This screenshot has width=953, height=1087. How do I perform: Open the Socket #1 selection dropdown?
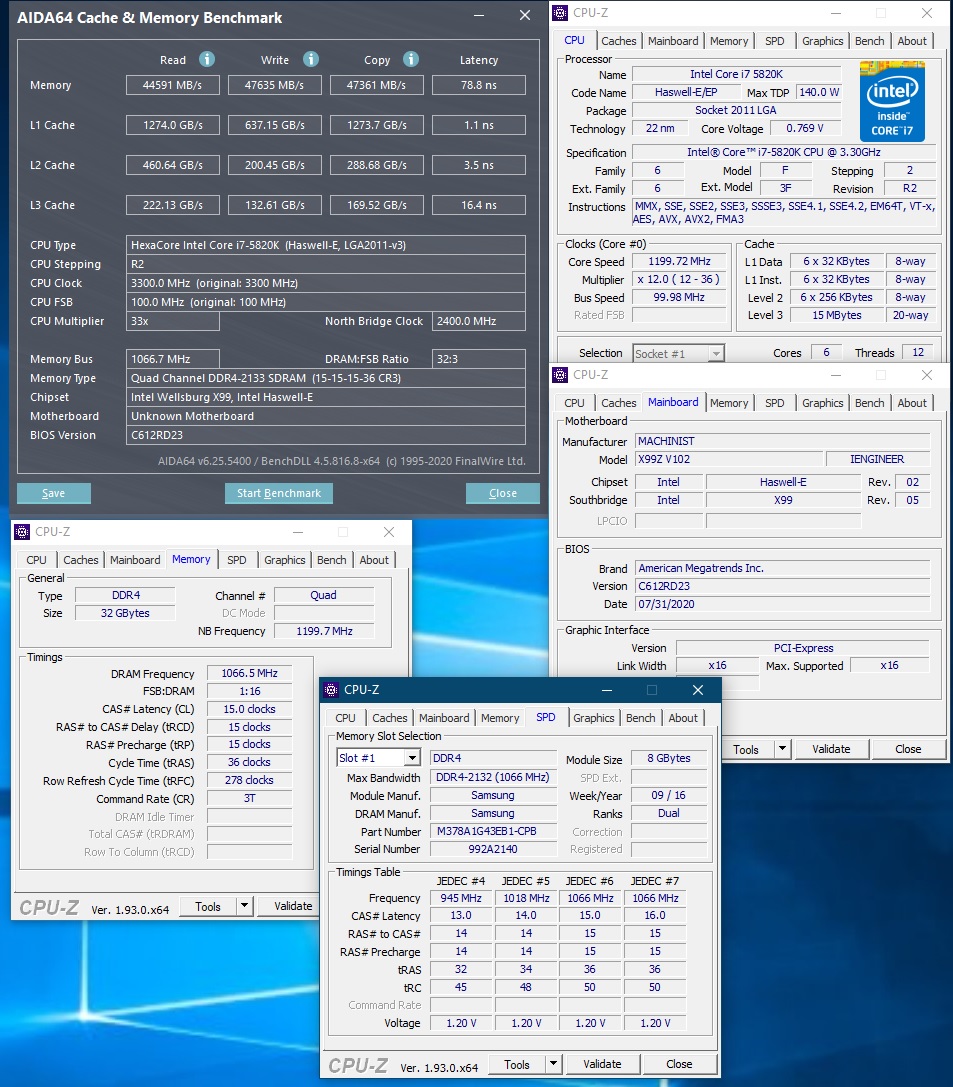pos(716,354)
